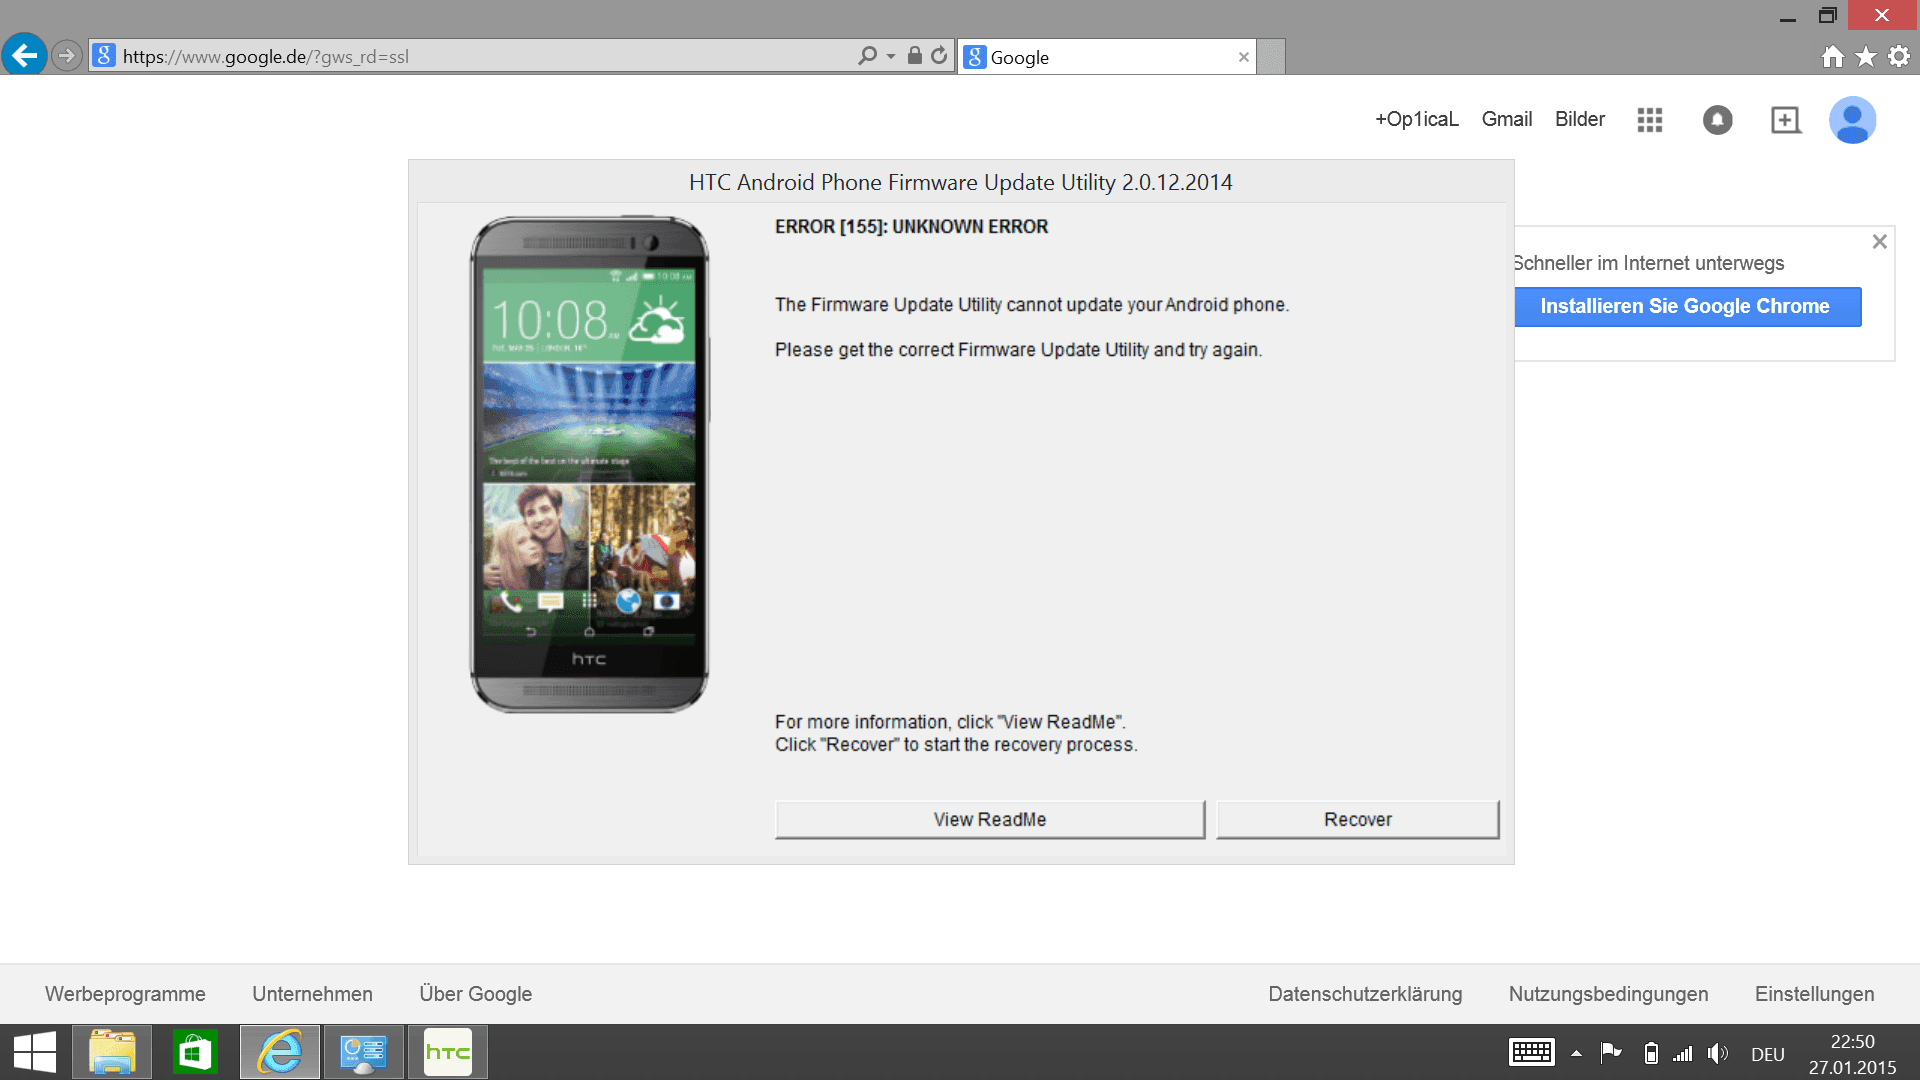Image resolution: width=1920 pixels, height=1080 pixels.
Task: Click the browser forward arrow
Action: coord(66,56)
